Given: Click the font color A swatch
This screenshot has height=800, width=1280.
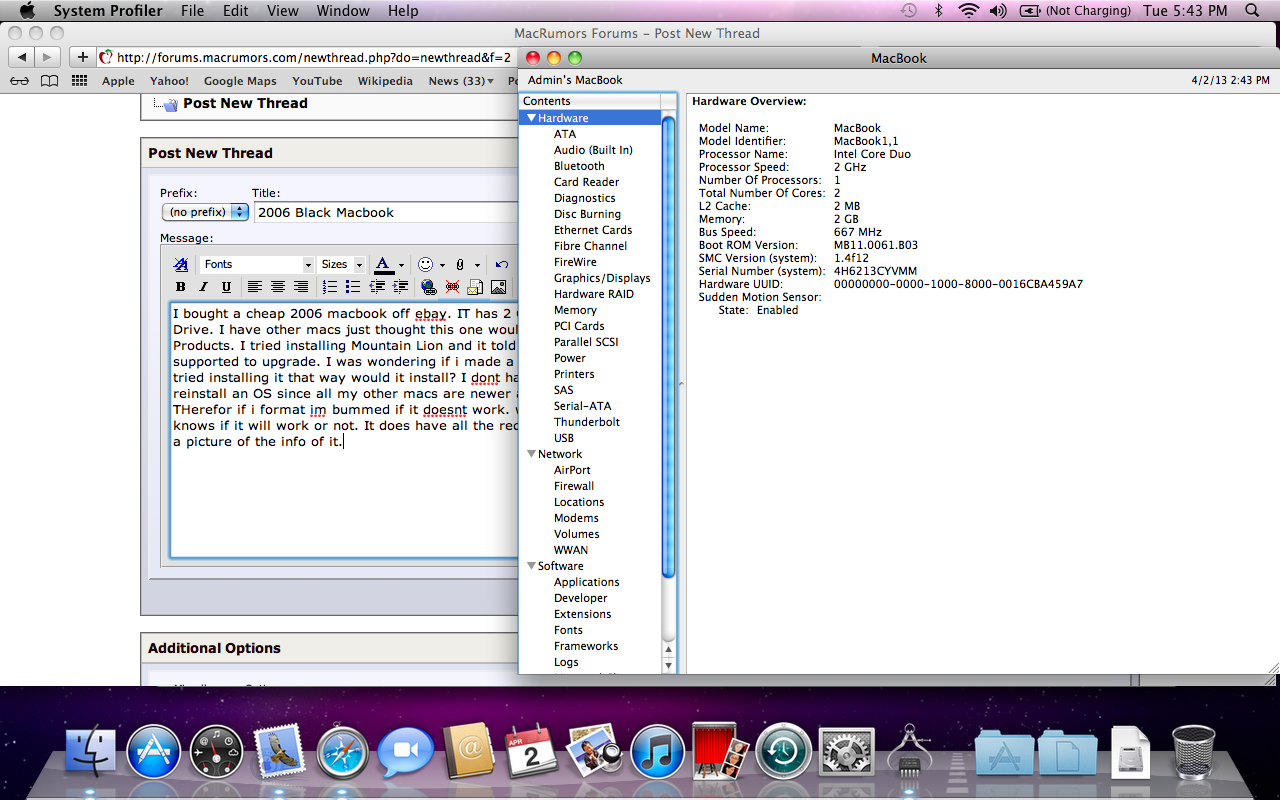Looking at the screenshot, I should click(384, 265).
